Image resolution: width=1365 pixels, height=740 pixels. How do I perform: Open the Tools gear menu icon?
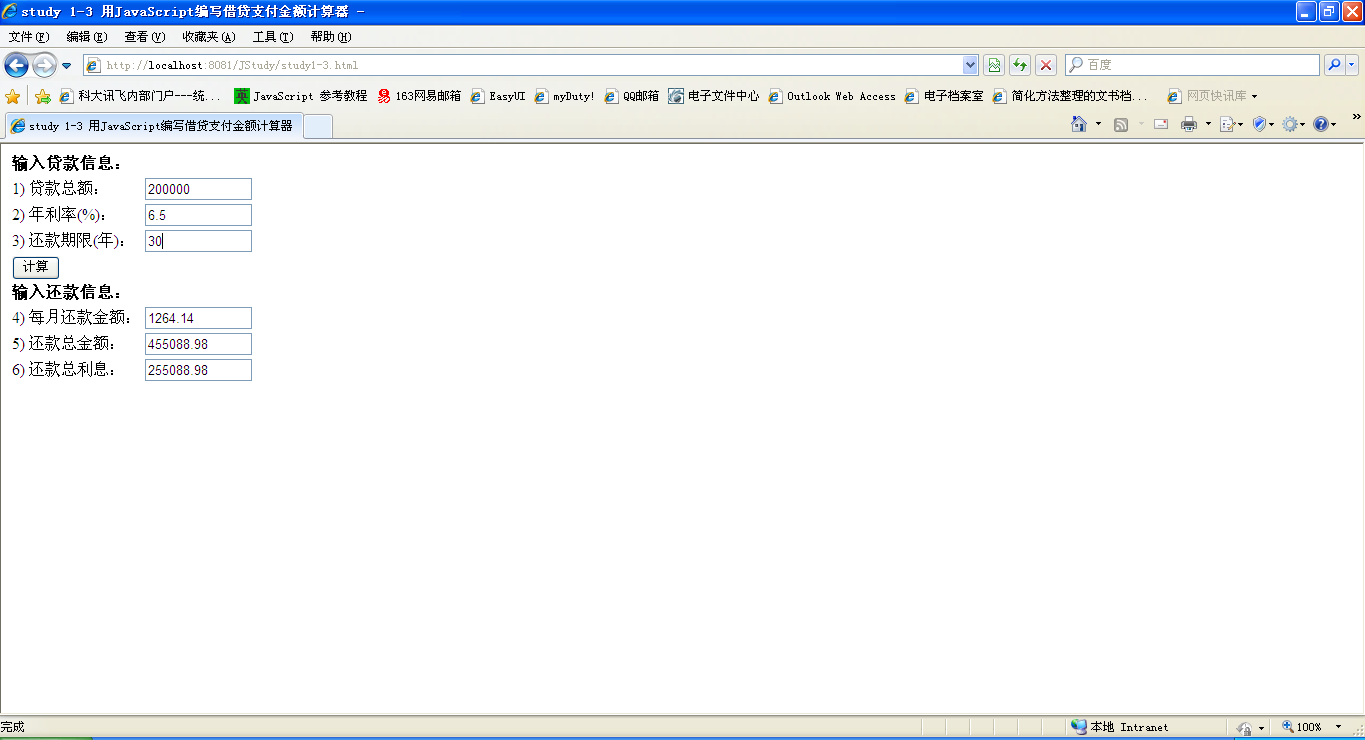coord(1293,124)
